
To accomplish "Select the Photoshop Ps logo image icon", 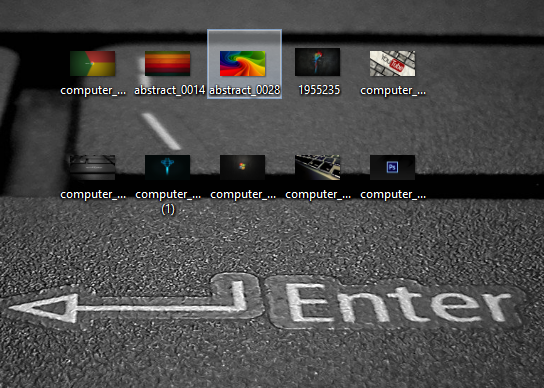I will (x=392, y=168).
